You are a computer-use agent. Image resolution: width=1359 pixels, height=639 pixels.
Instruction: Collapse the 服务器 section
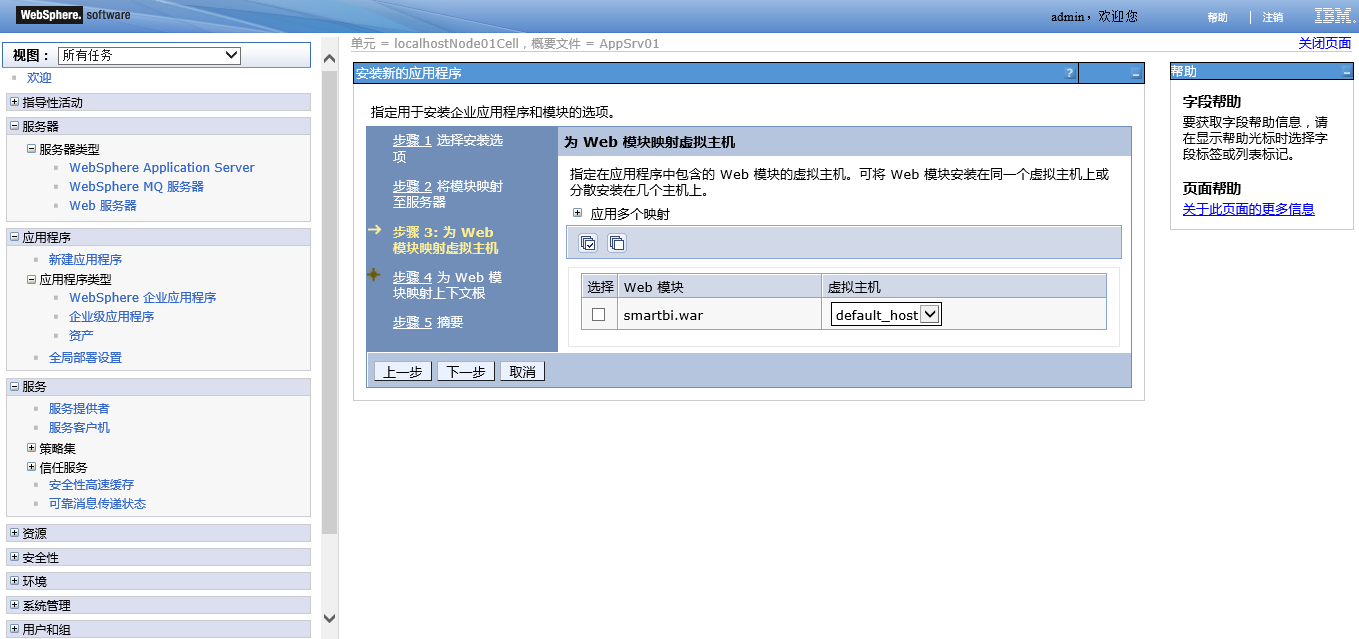tap(14, 126)
